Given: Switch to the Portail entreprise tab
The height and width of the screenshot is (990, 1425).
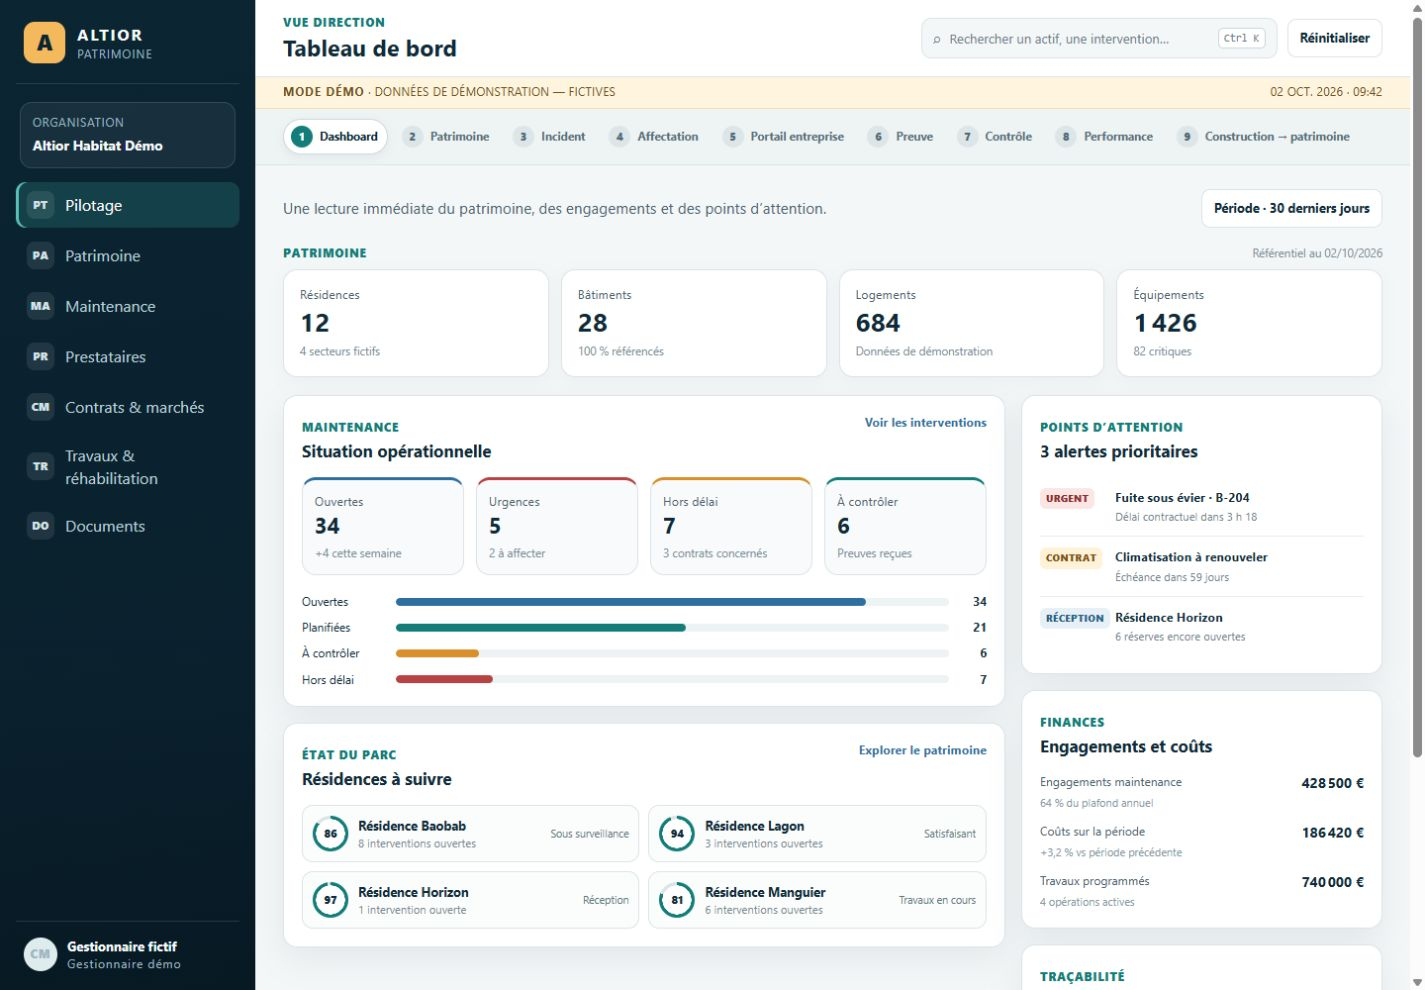Looking at the screenshot, I should pos(784,137).
